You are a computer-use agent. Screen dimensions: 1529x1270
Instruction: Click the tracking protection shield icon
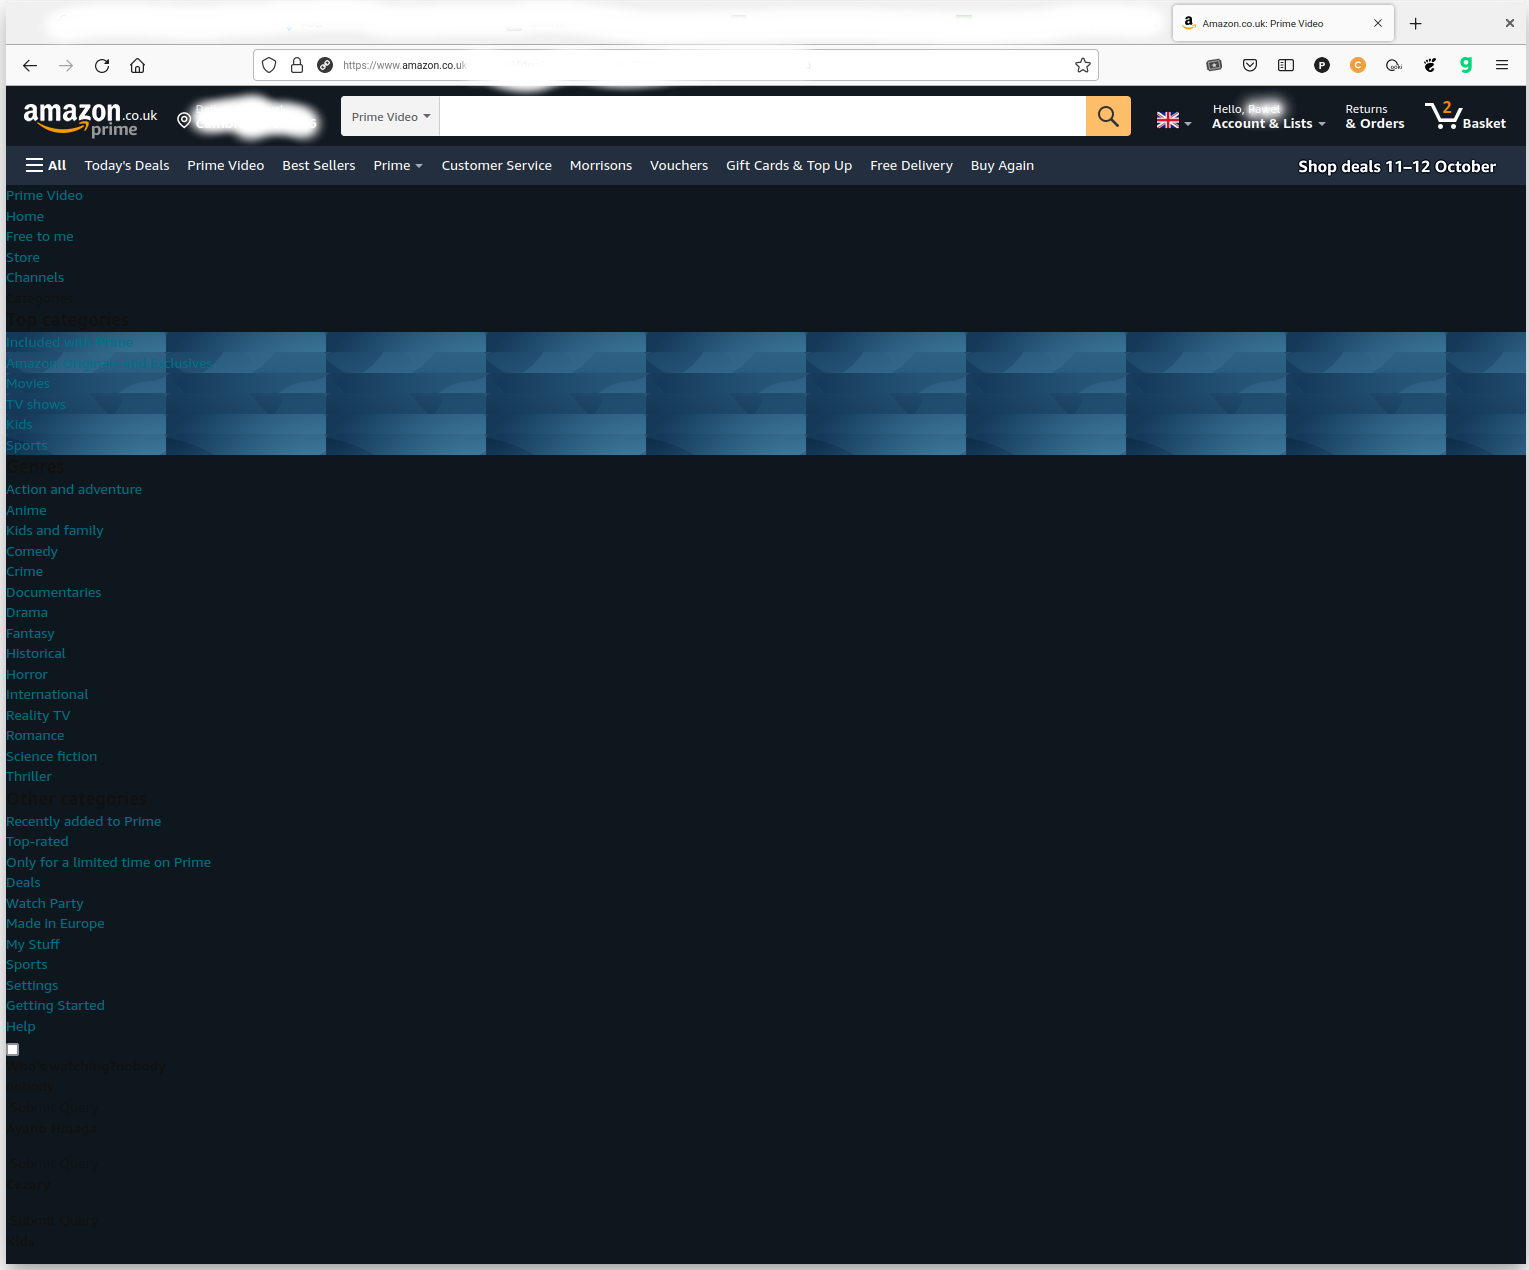click(x=269, y=65)
